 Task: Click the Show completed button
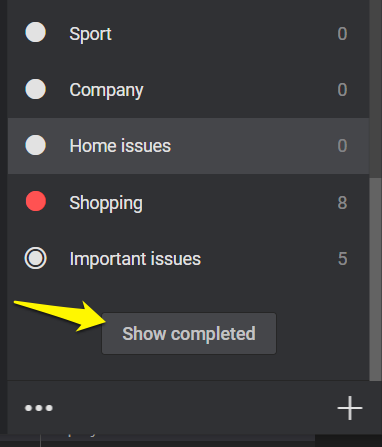coord(189,333)
